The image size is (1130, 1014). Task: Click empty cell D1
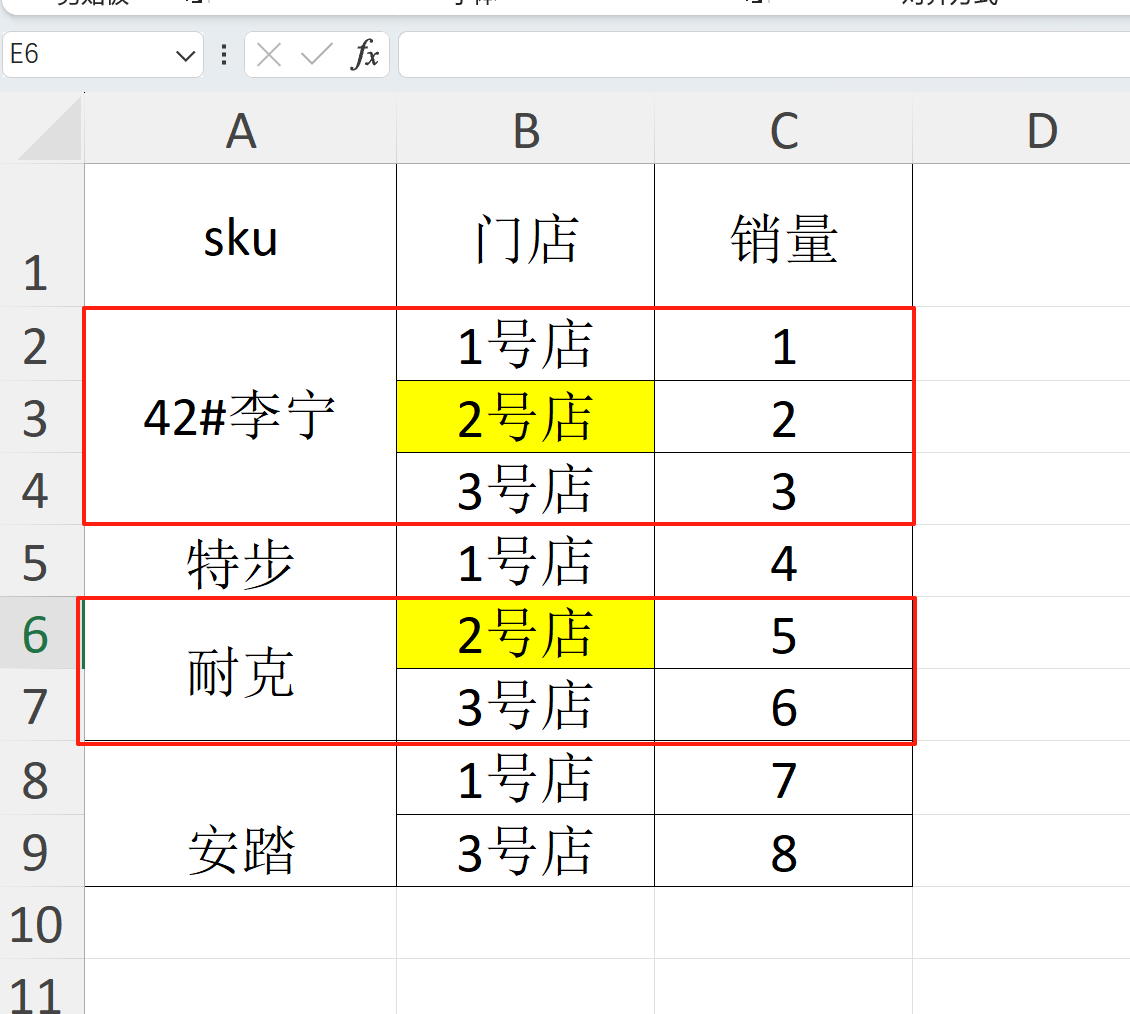pyautogui.click(x=1021, y=236)
